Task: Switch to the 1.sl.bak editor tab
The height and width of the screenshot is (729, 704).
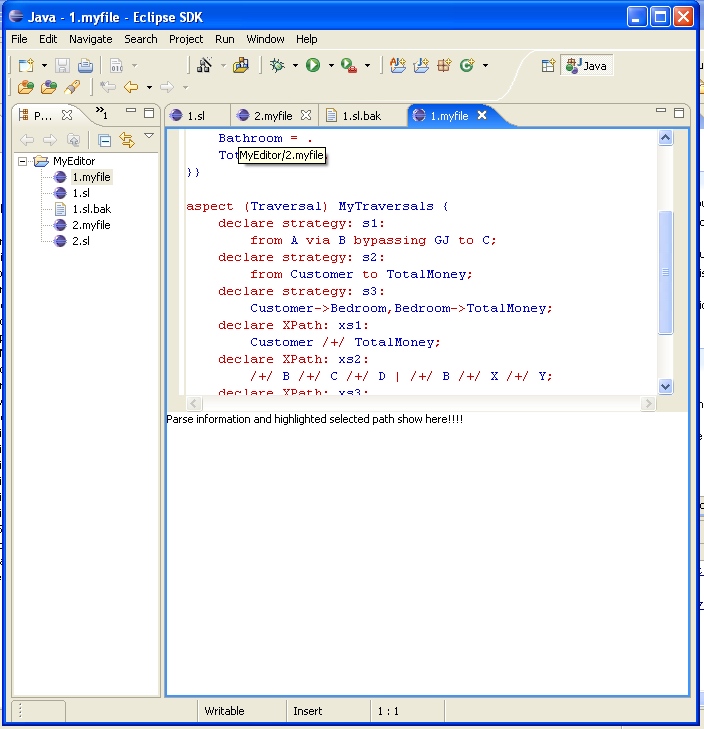Action: 360,116
